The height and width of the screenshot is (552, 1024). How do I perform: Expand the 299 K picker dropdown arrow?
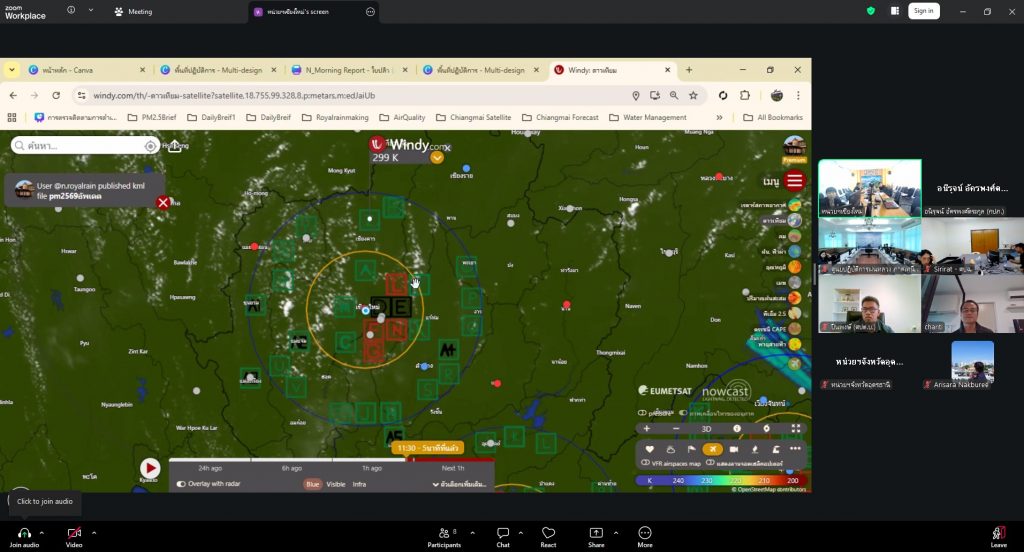437,157
